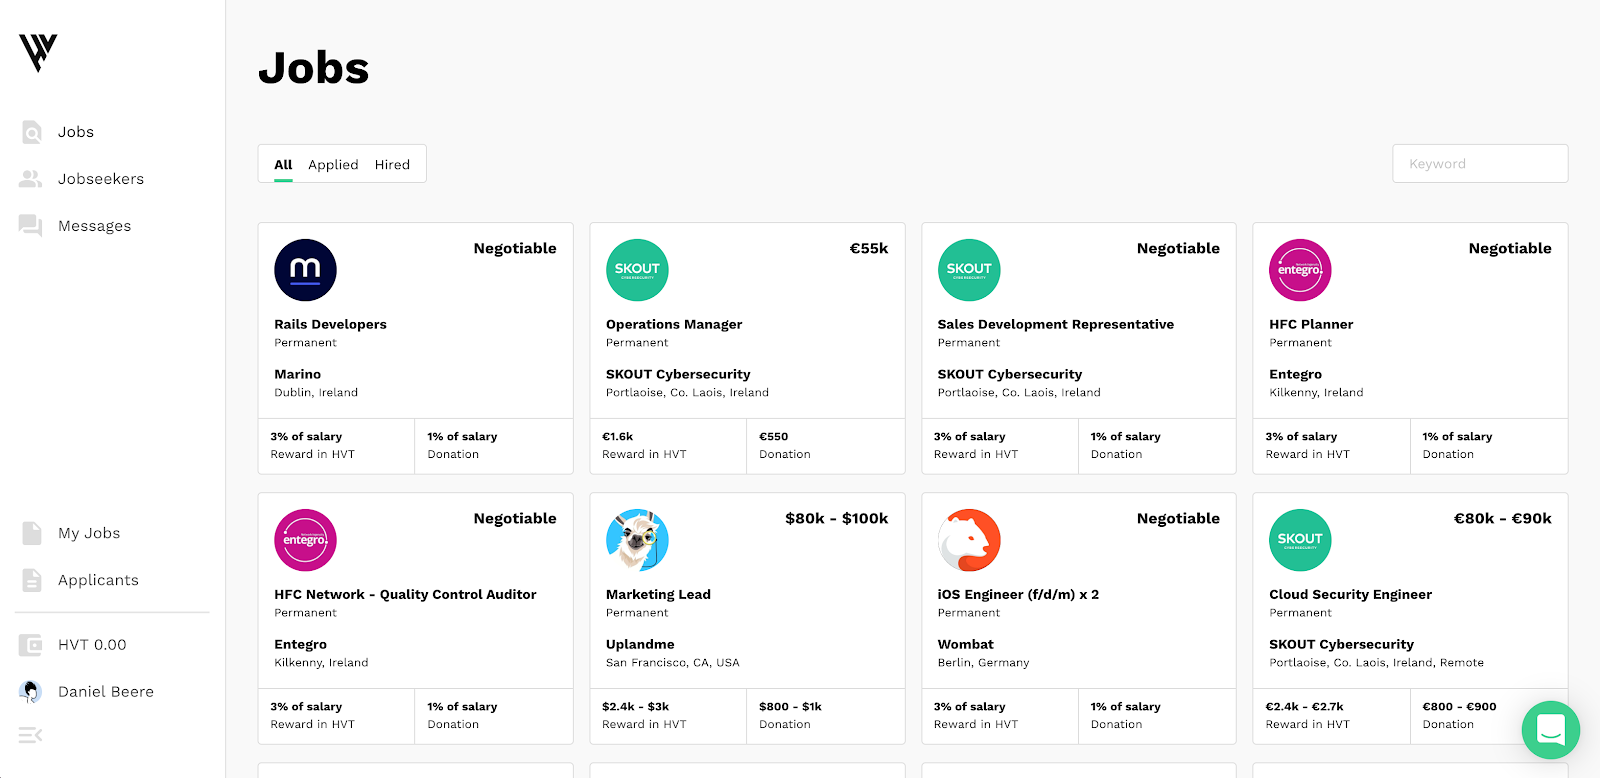Click SKOUT logo on Cloud Security Engineer

[1300, 540]
